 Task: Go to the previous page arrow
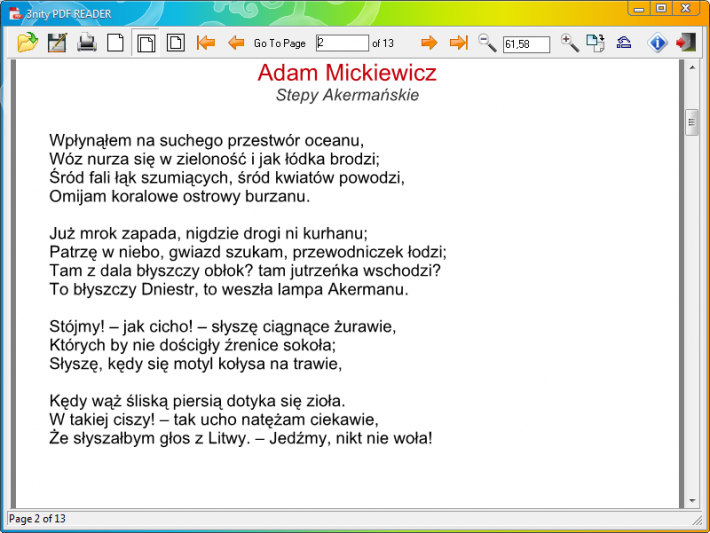236,43
